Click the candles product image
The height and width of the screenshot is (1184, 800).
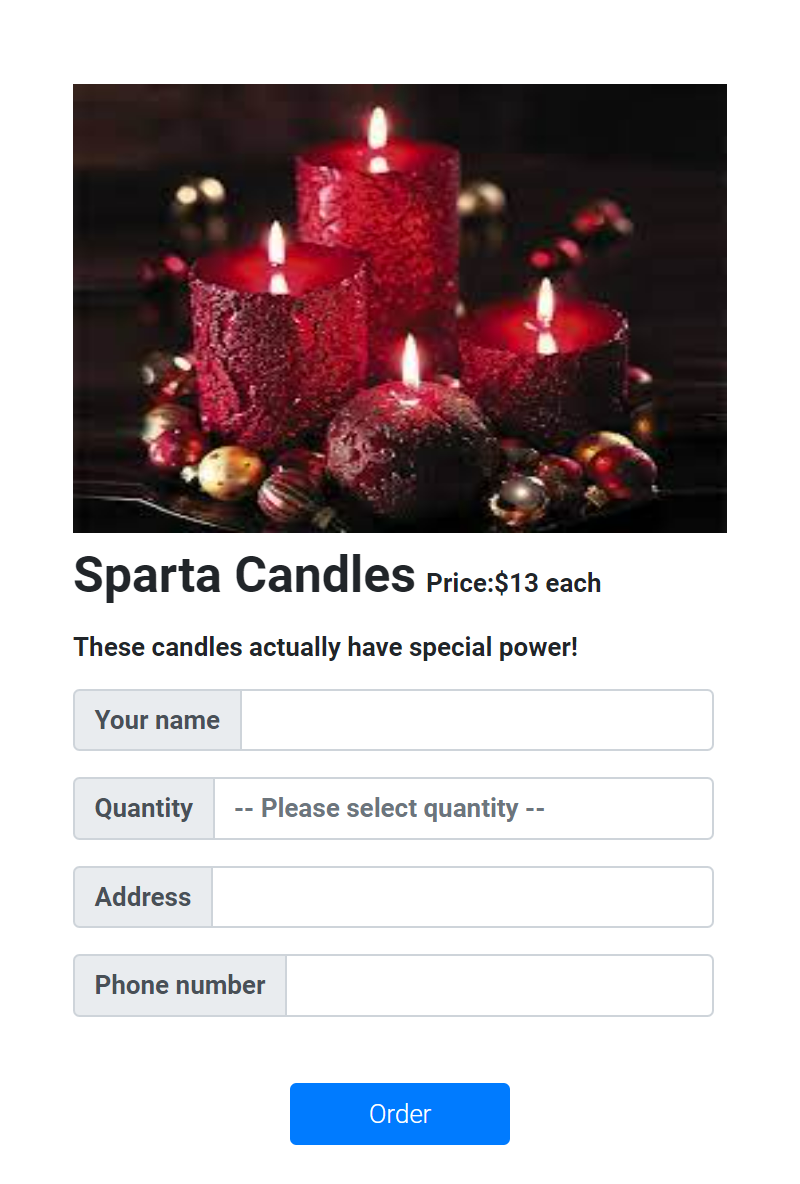[400, 307]
